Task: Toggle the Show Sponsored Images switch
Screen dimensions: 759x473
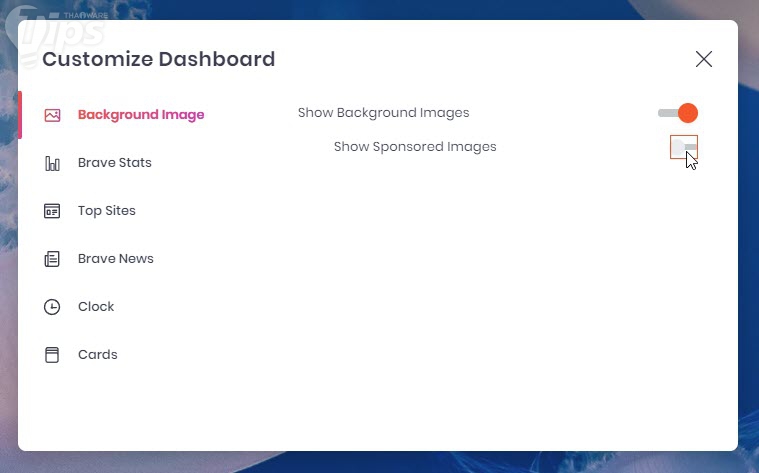Action: click(683, 147)
